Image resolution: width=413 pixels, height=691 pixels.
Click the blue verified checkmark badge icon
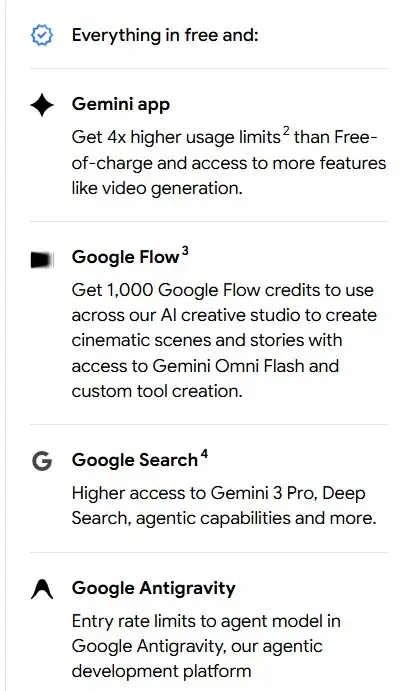(42, 35)
